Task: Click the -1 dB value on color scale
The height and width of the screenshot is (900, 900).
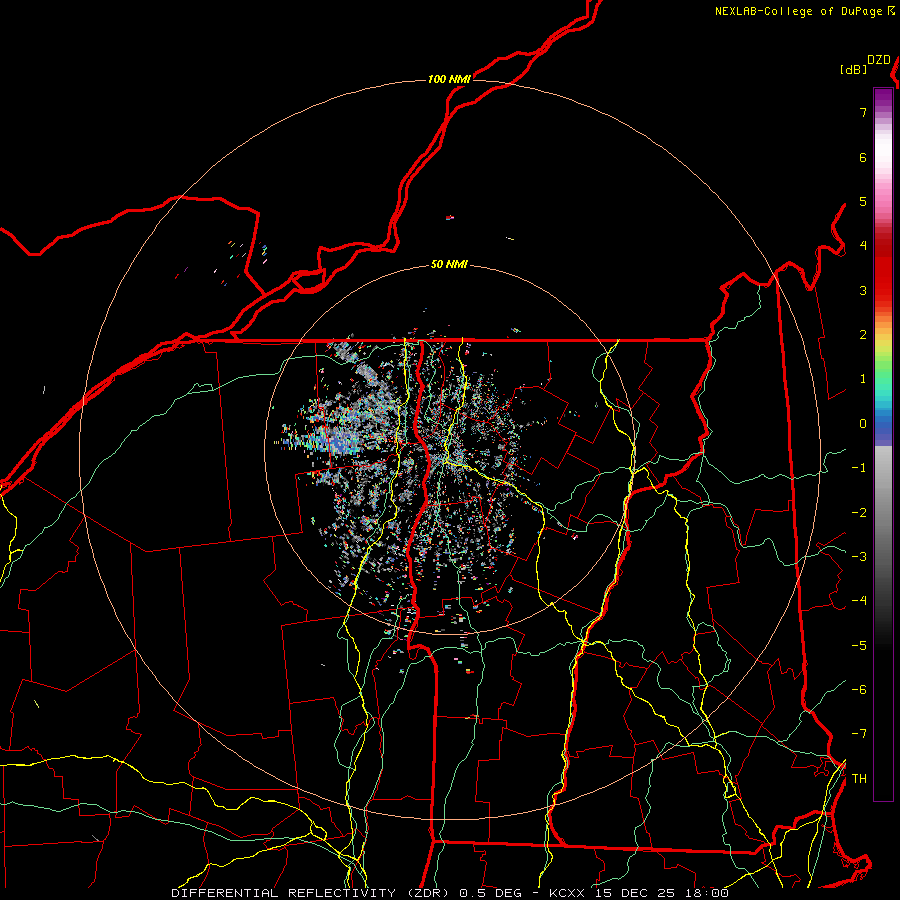Action: [859, 468]
